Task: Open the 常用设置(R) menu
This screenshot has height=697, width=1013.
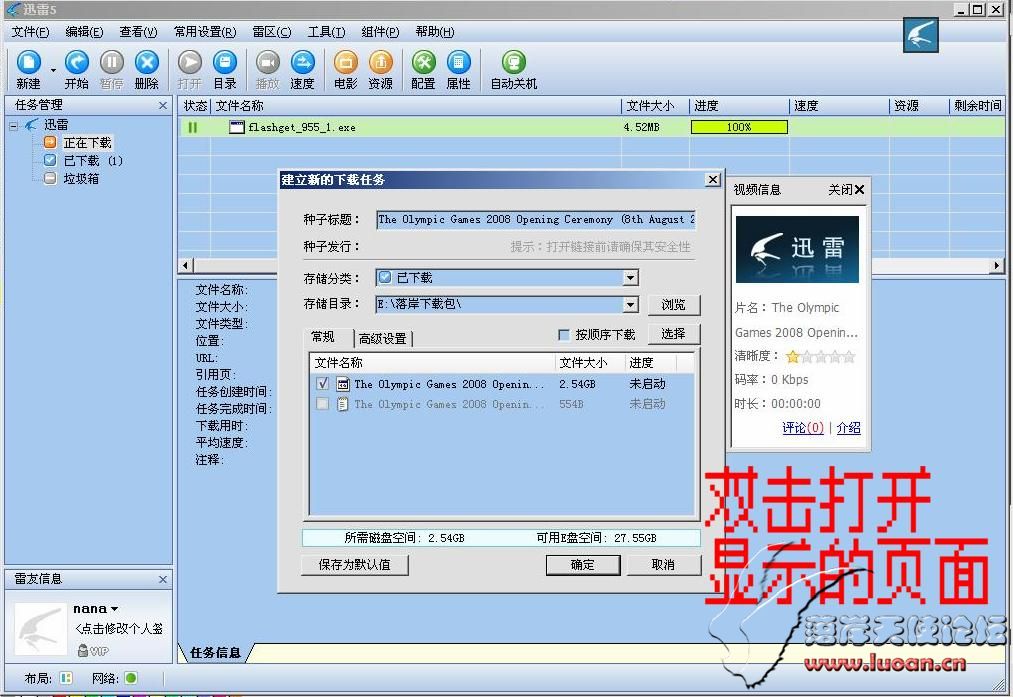Action: (205, 32)
